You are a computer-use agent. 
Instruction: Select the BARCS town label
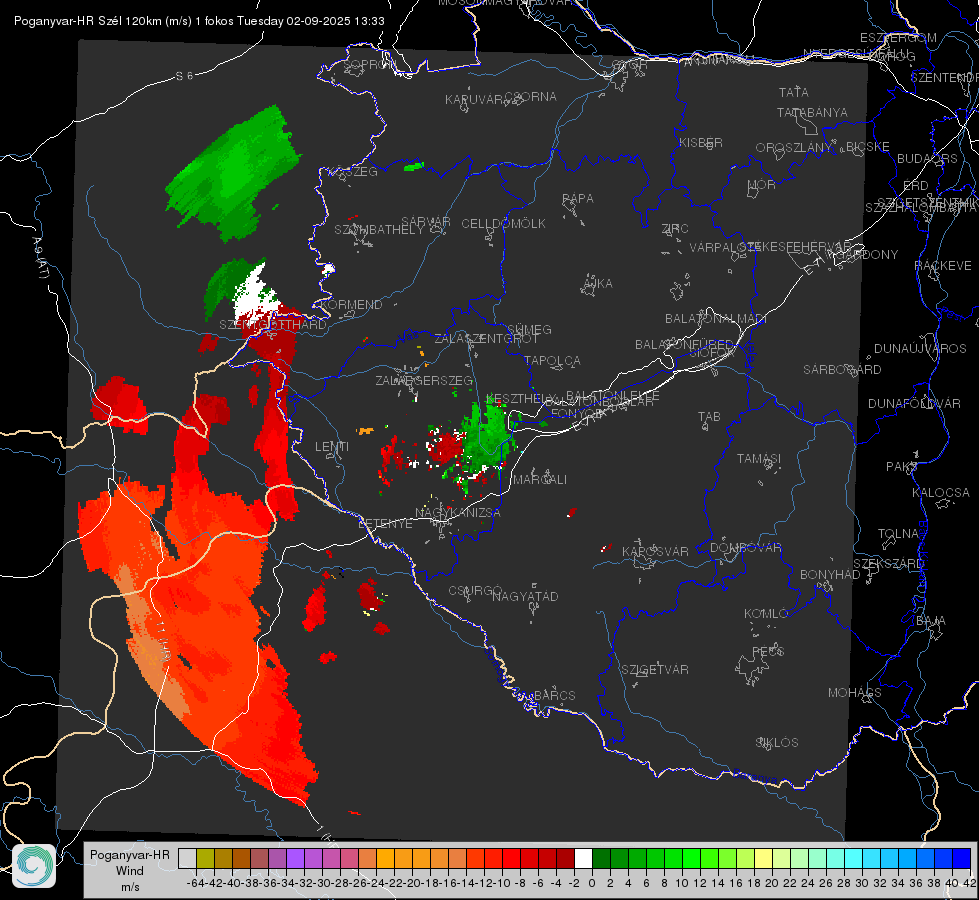[x=554, y=695]
